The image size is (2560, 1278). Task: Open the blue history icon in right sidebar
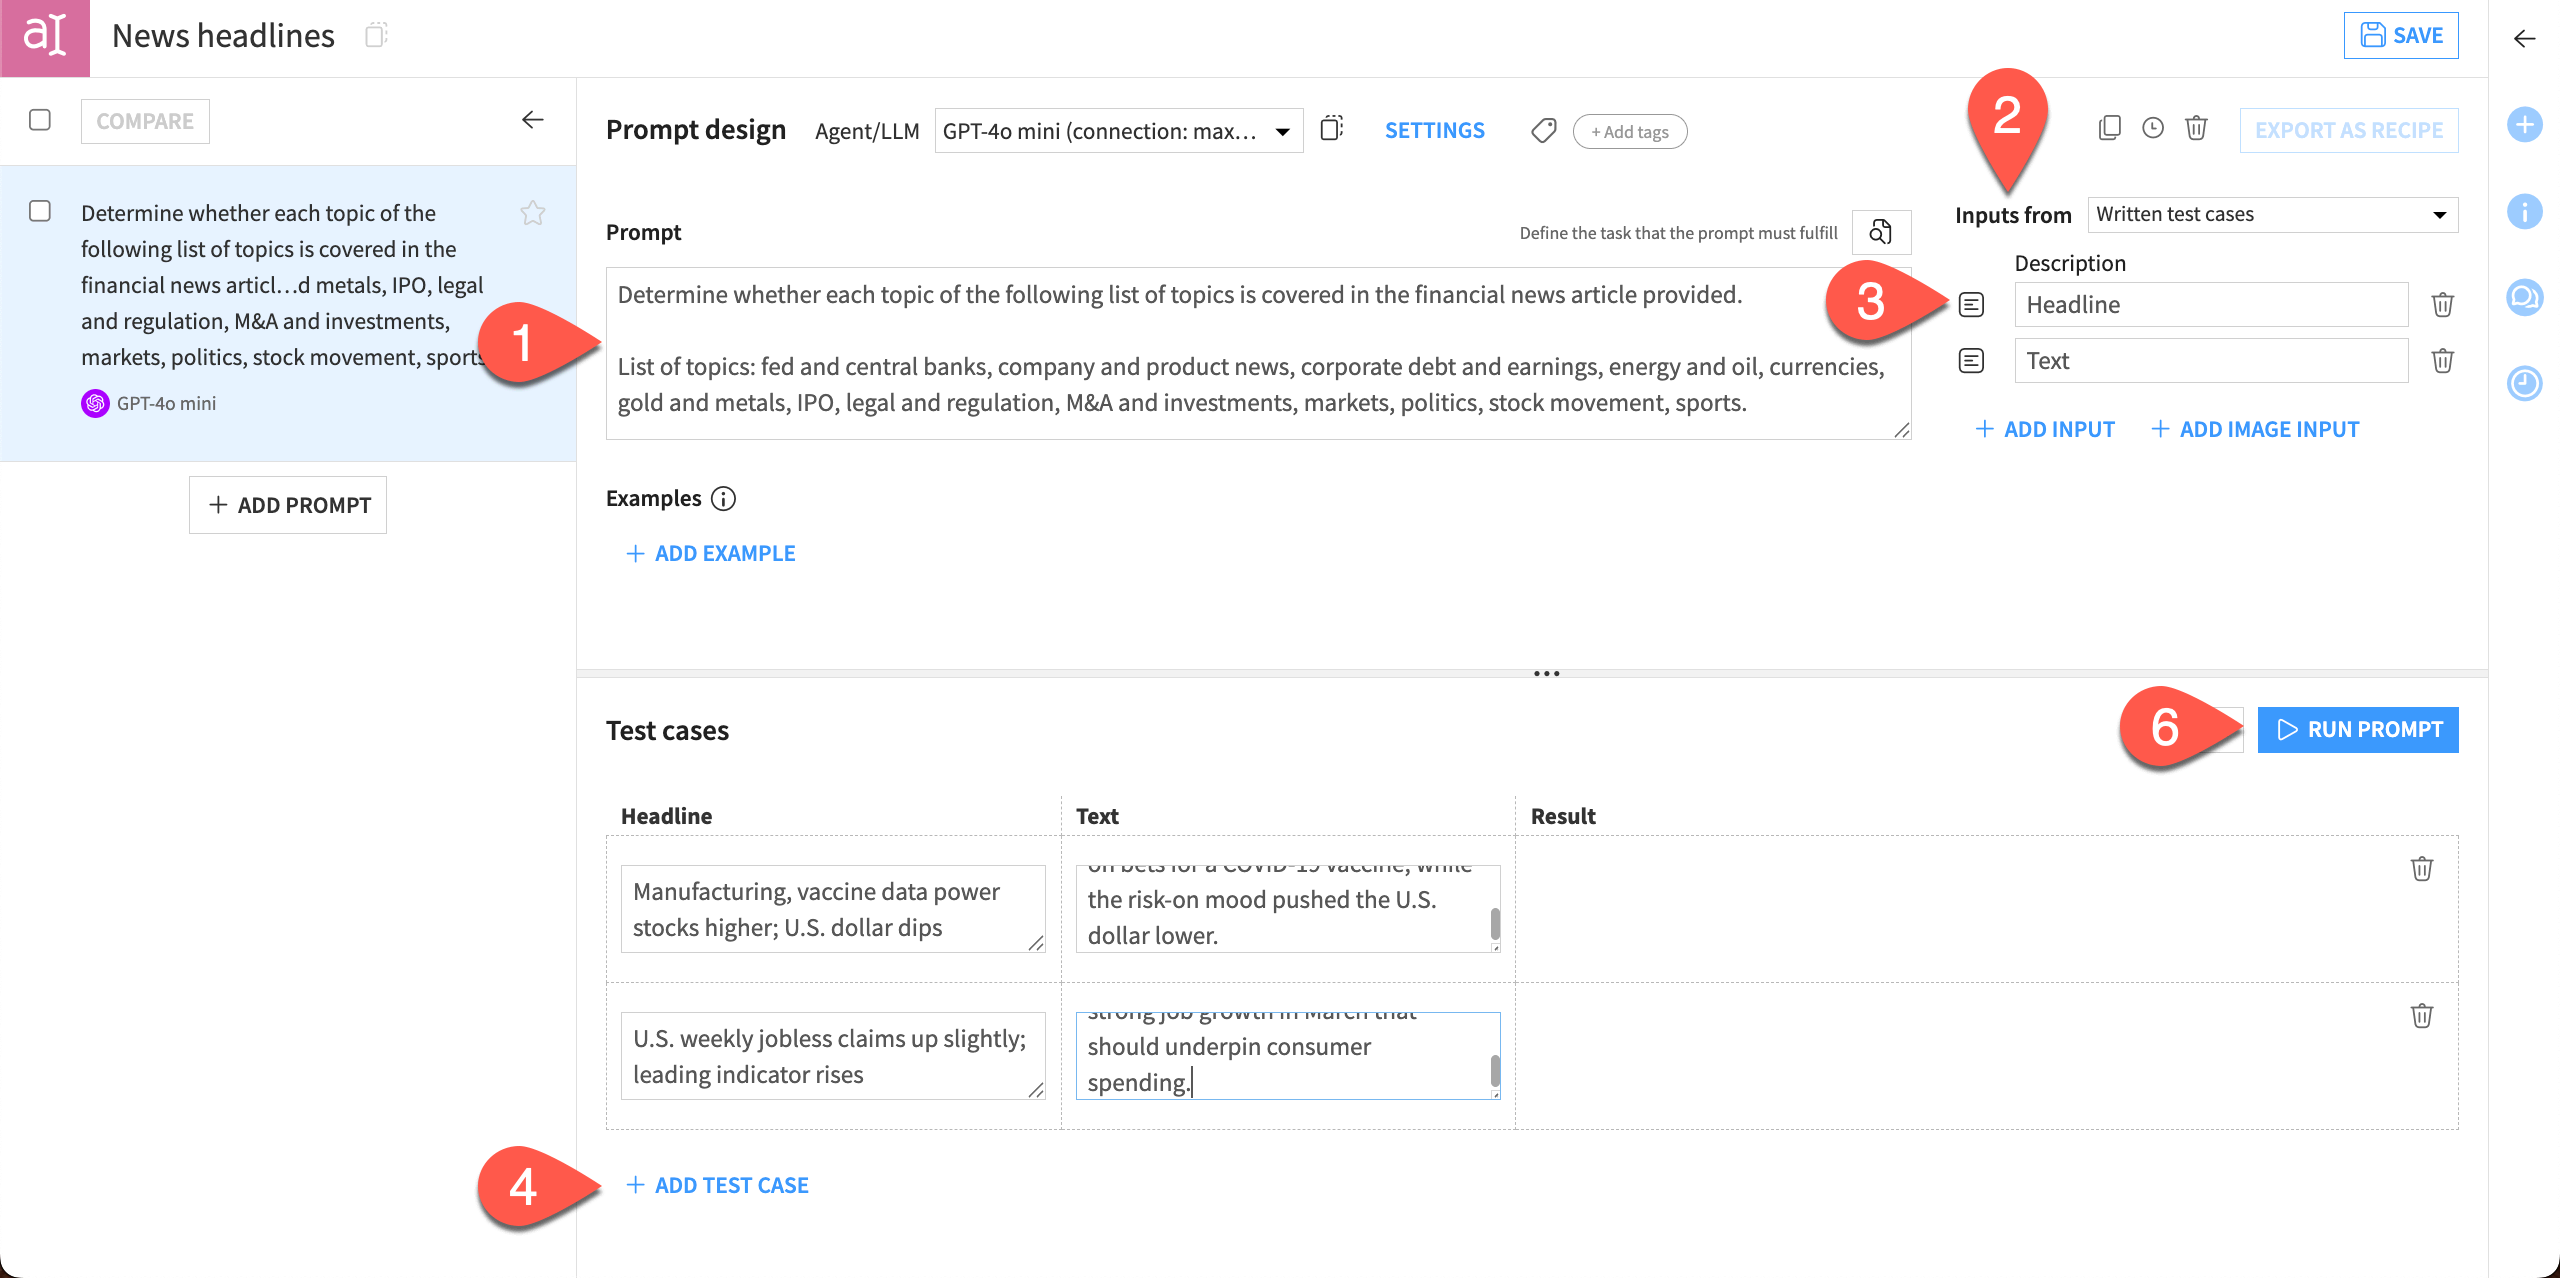[x=2525, y=383]
